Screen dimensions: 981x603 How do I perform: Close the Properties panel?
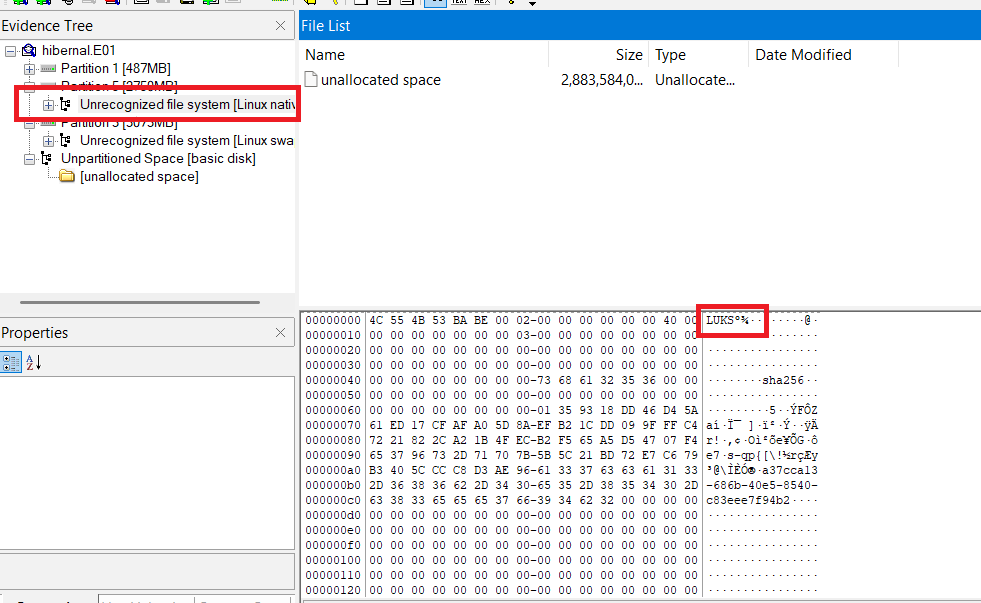280,333
